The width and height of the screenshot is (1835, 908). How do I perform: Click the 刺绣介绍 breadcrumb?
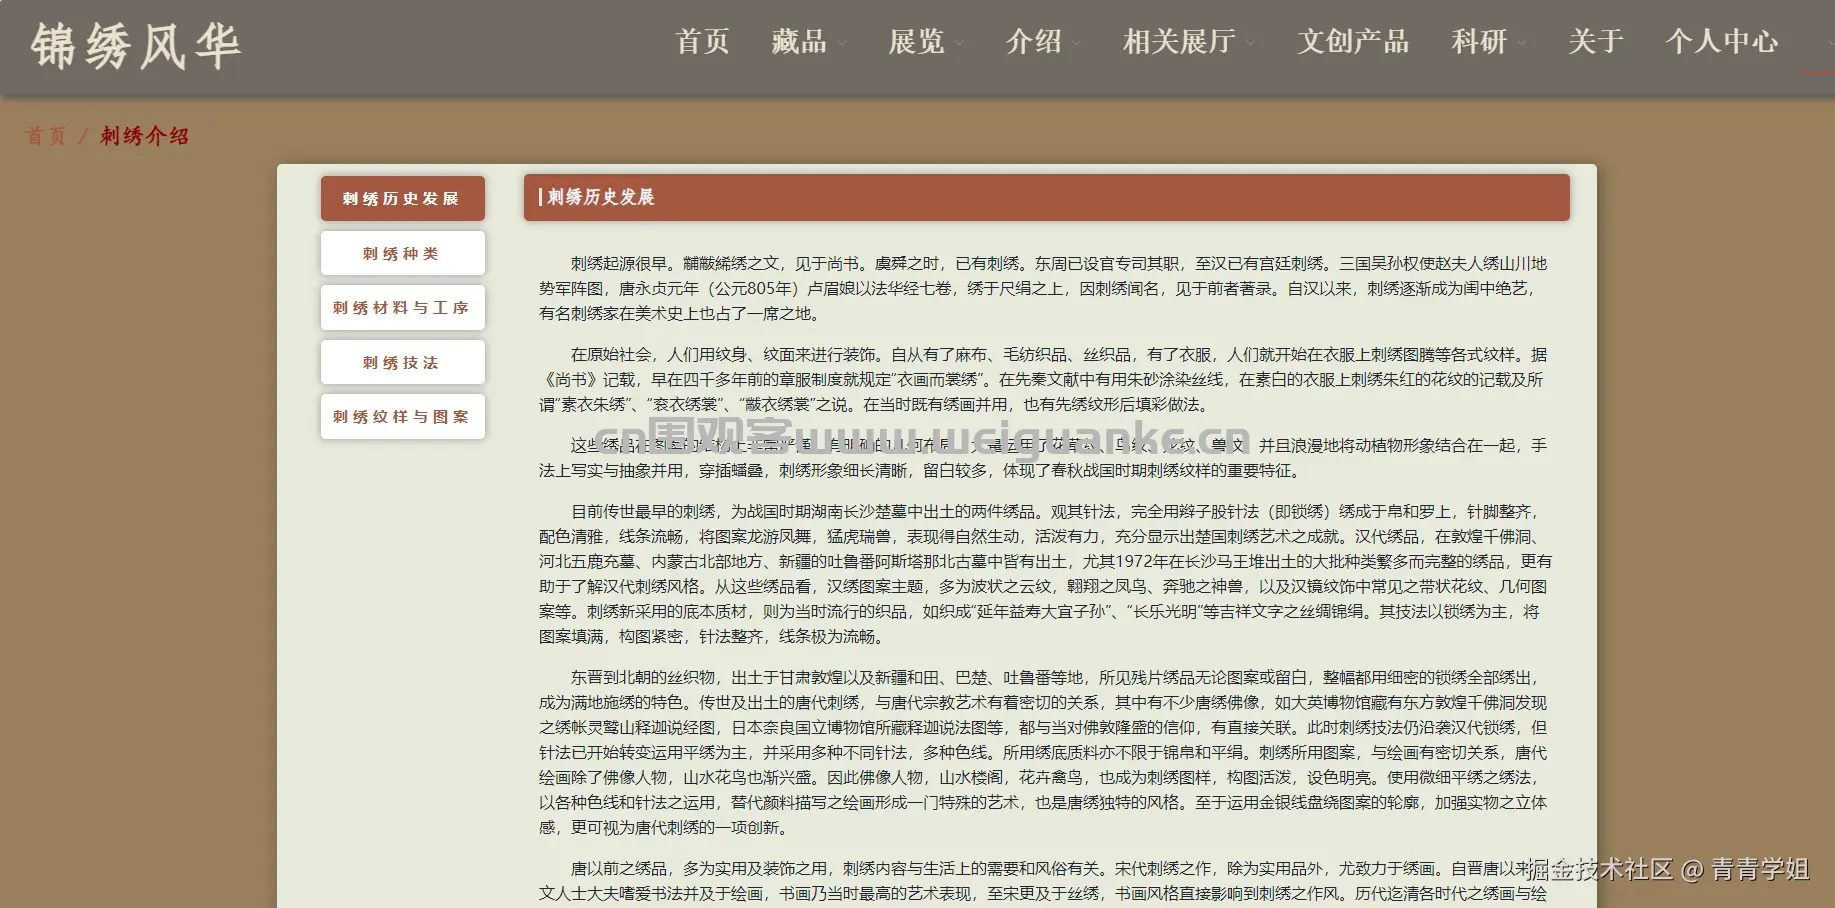tap(144, 136)
